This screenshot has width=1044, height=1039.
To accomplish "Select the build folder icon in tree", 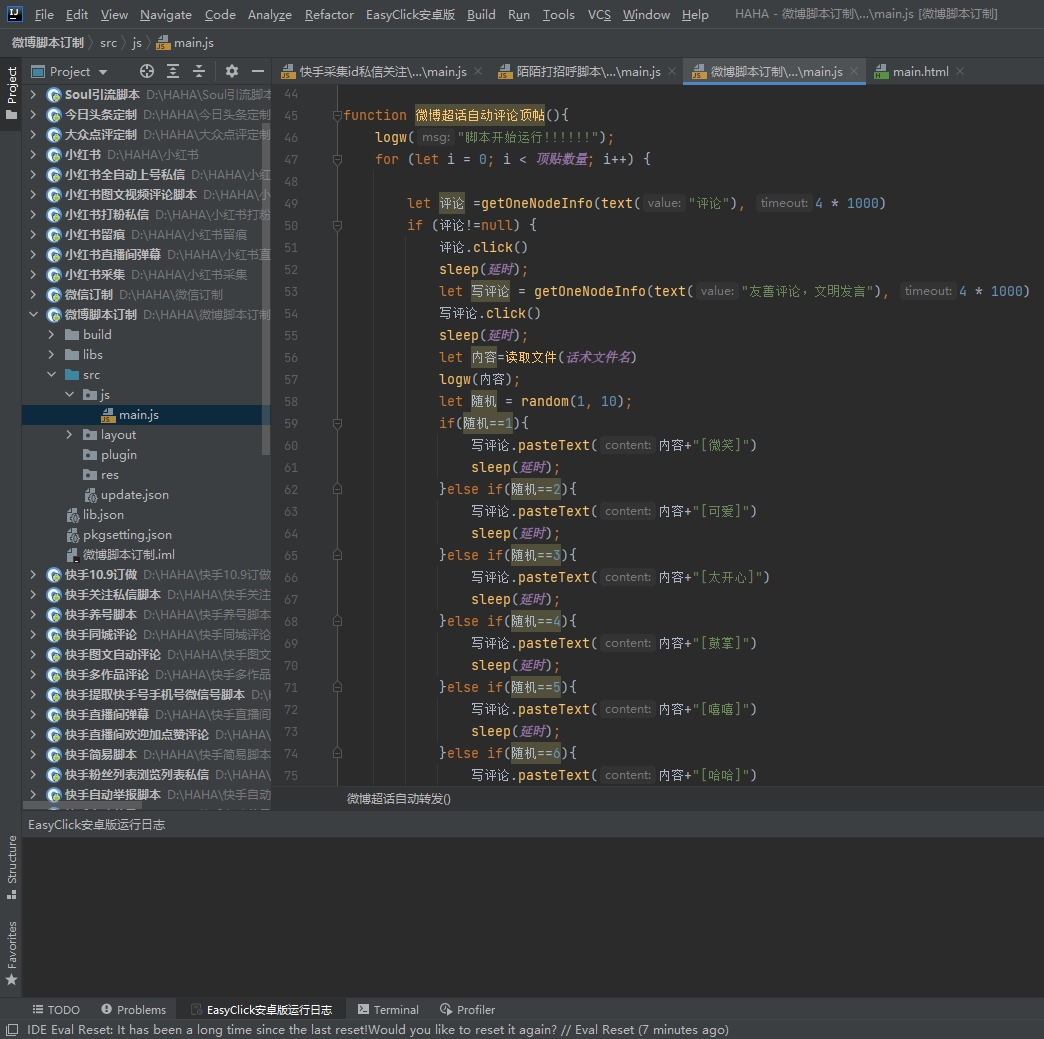I will [72, 334].
